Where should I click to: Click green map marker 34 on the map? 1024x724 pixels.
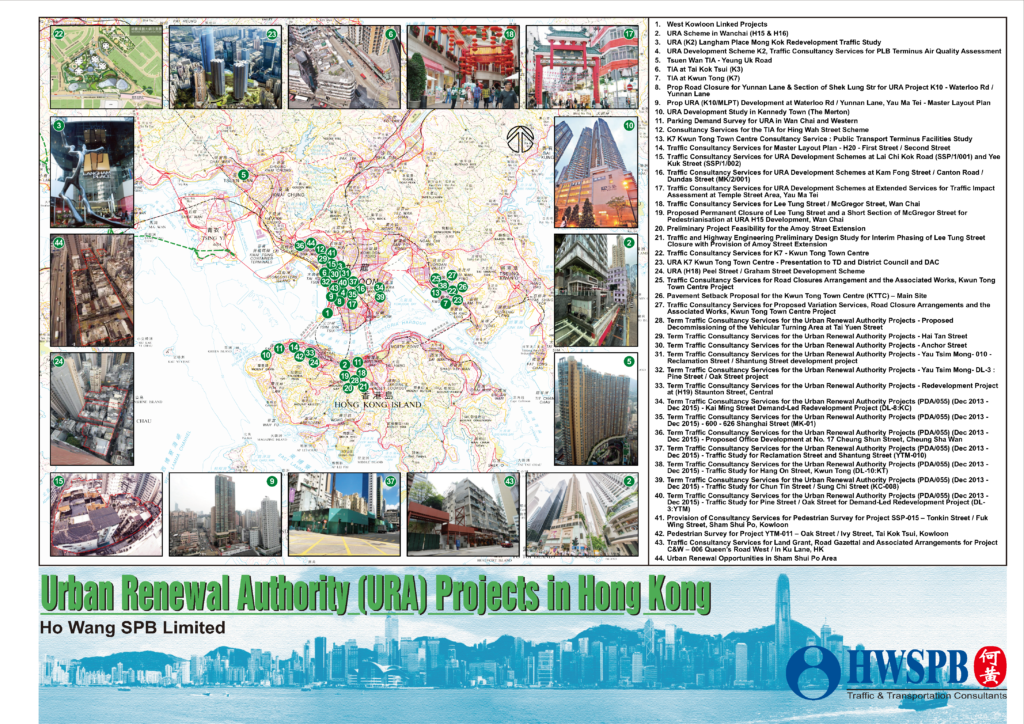point(379,287)
